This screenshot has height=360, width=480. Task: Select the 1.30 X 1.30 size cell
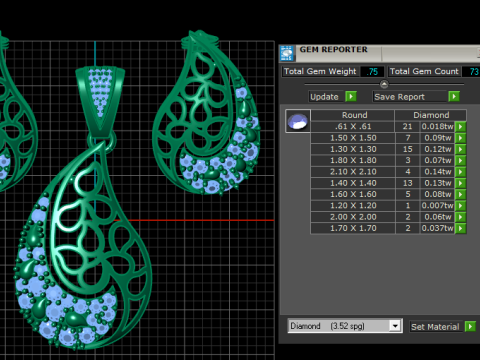(353, 149)
